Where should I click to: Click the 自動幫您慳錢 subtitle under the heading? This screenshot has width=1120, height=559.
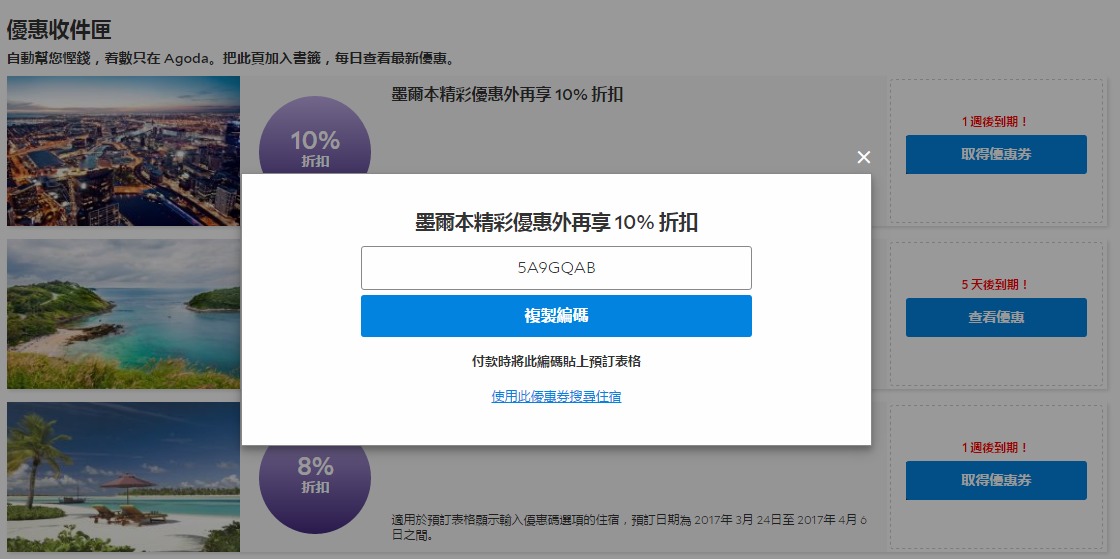[x=230, y=59]
